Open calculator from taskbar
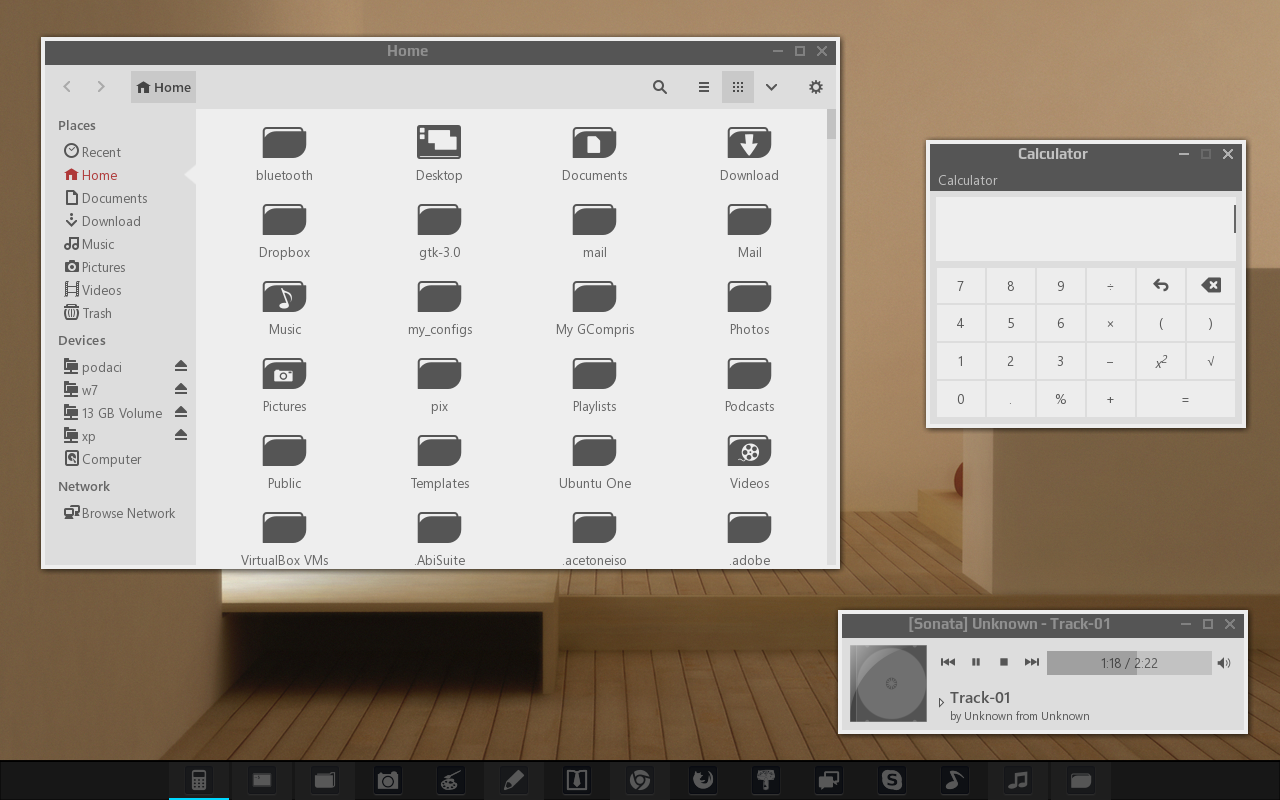Screen dimensions: 1280x800 click(199, 780)
